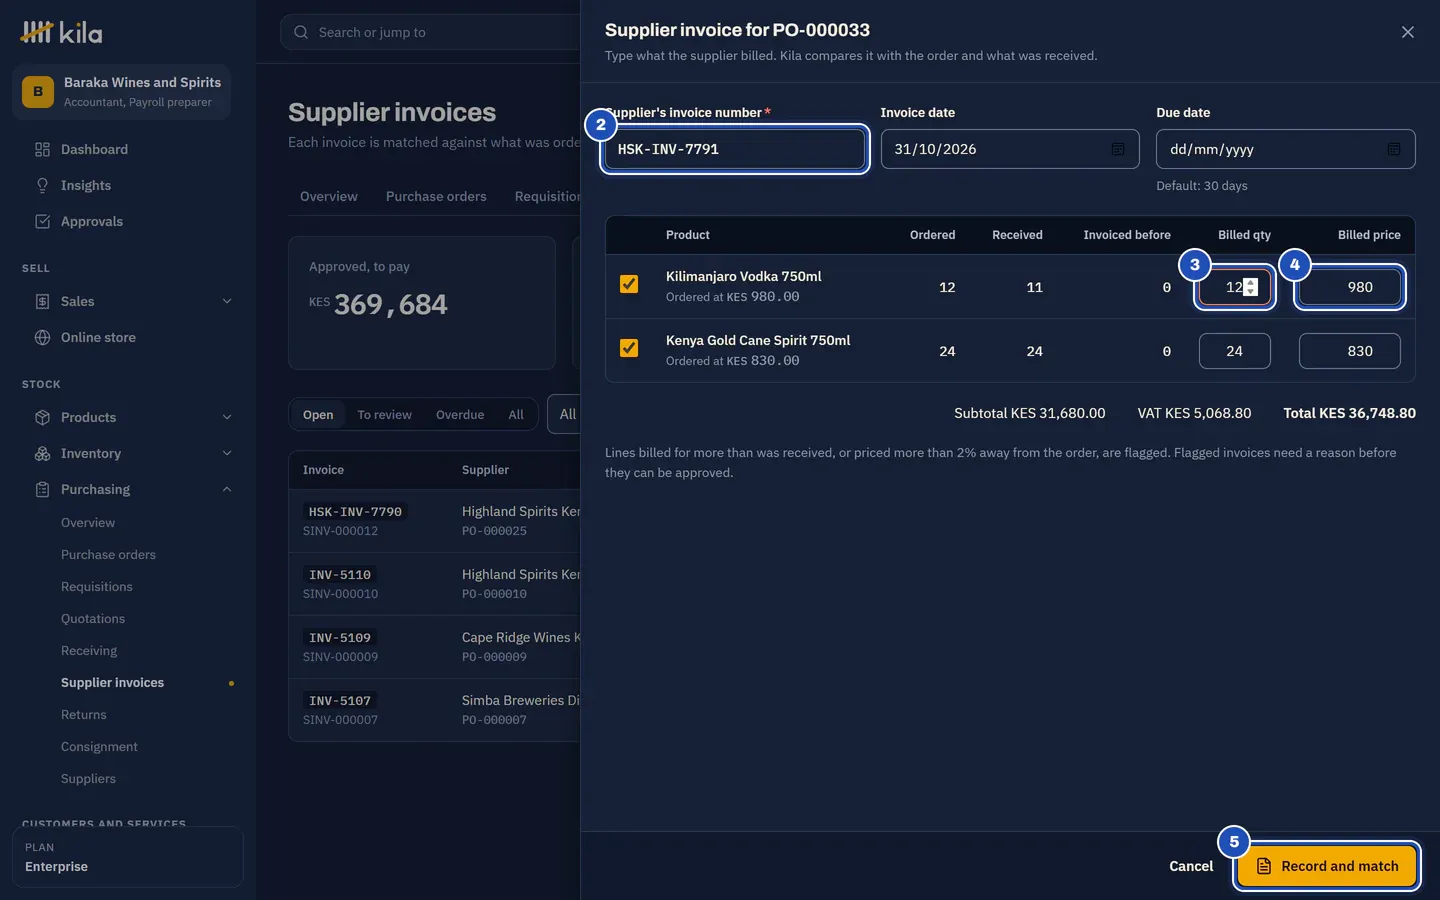Screen dimensions: 1440x900
Task: Close the supplier invoice panel
Action: [x=1408, y=32]
